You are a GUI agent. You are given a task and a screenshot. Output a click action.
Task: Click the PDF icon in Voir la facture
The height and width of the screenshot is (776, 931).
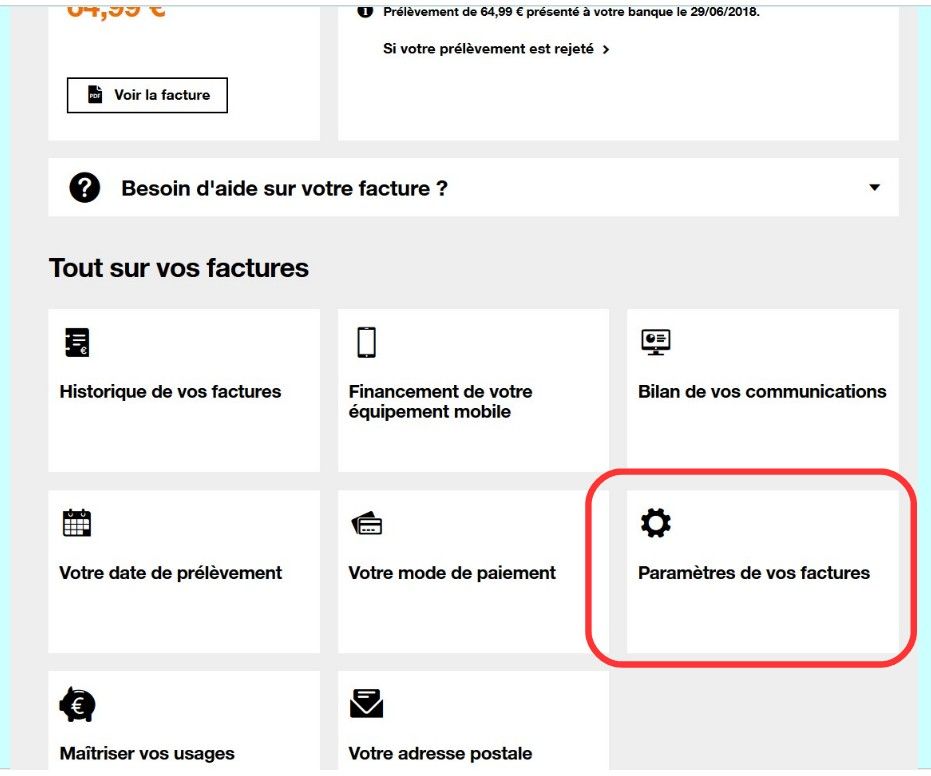[x=95, y=94]
